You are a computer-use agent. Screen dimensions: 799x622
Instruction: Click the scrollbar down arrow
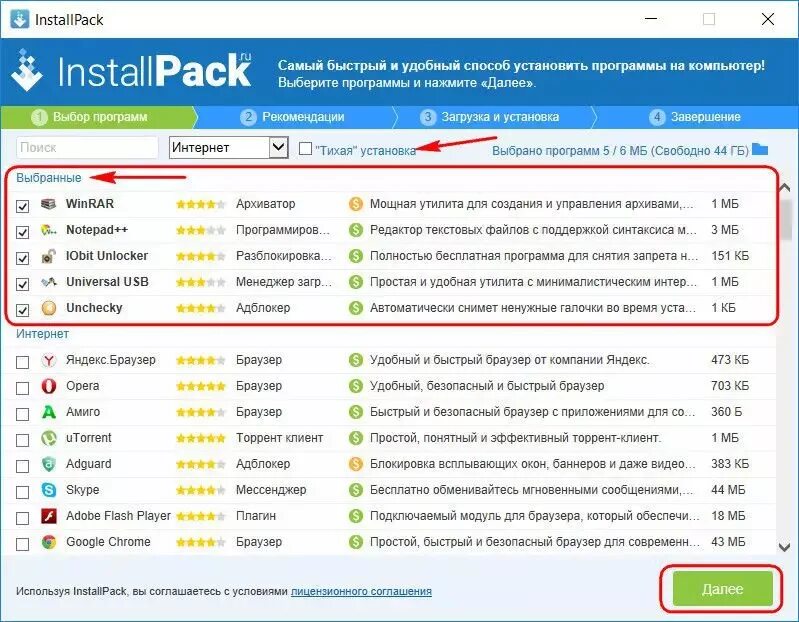pos(785,548)
